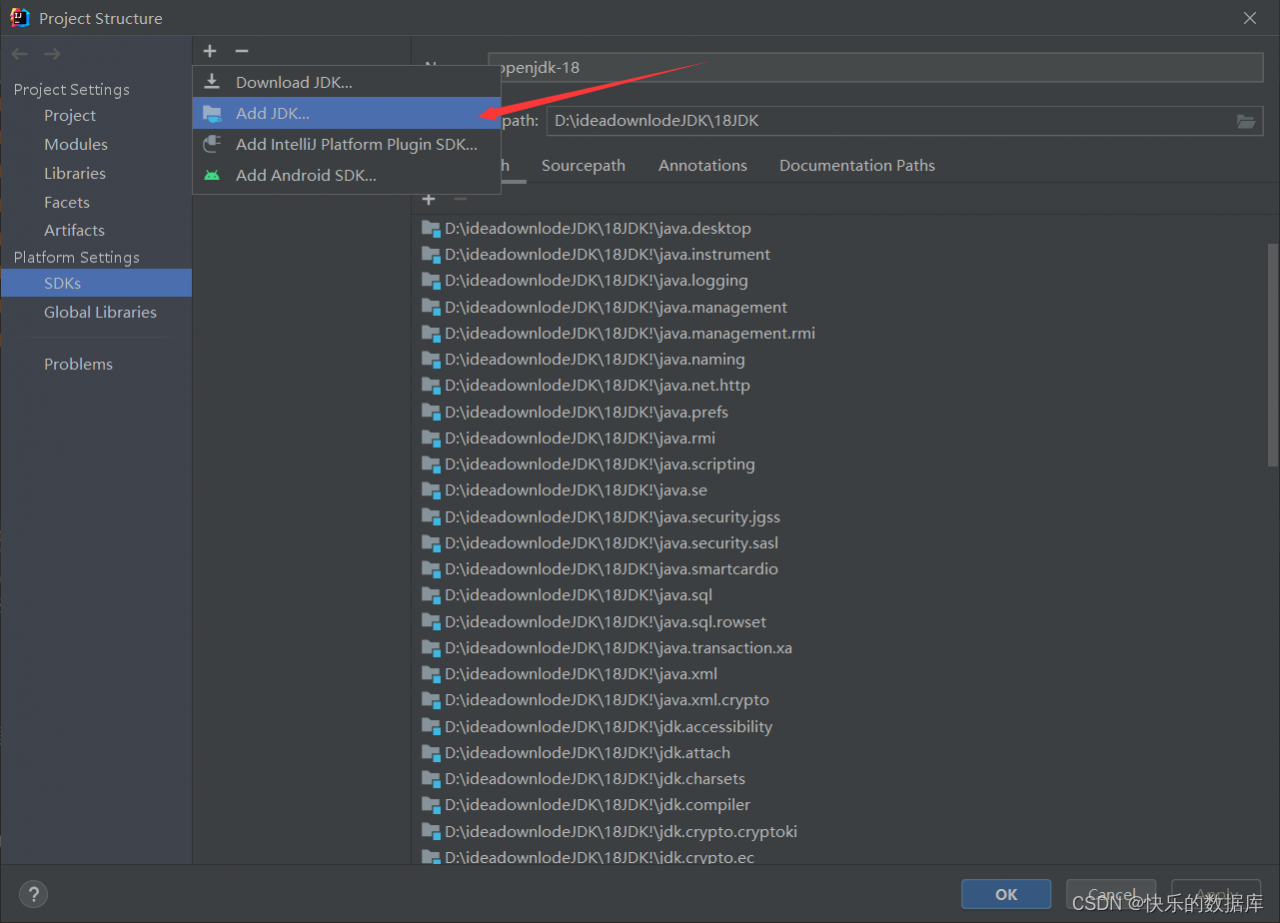The height and width of the screenshot is (923, 1280).
Task: Click the folder icon beside java.logging
Action: tap(431, 281)
